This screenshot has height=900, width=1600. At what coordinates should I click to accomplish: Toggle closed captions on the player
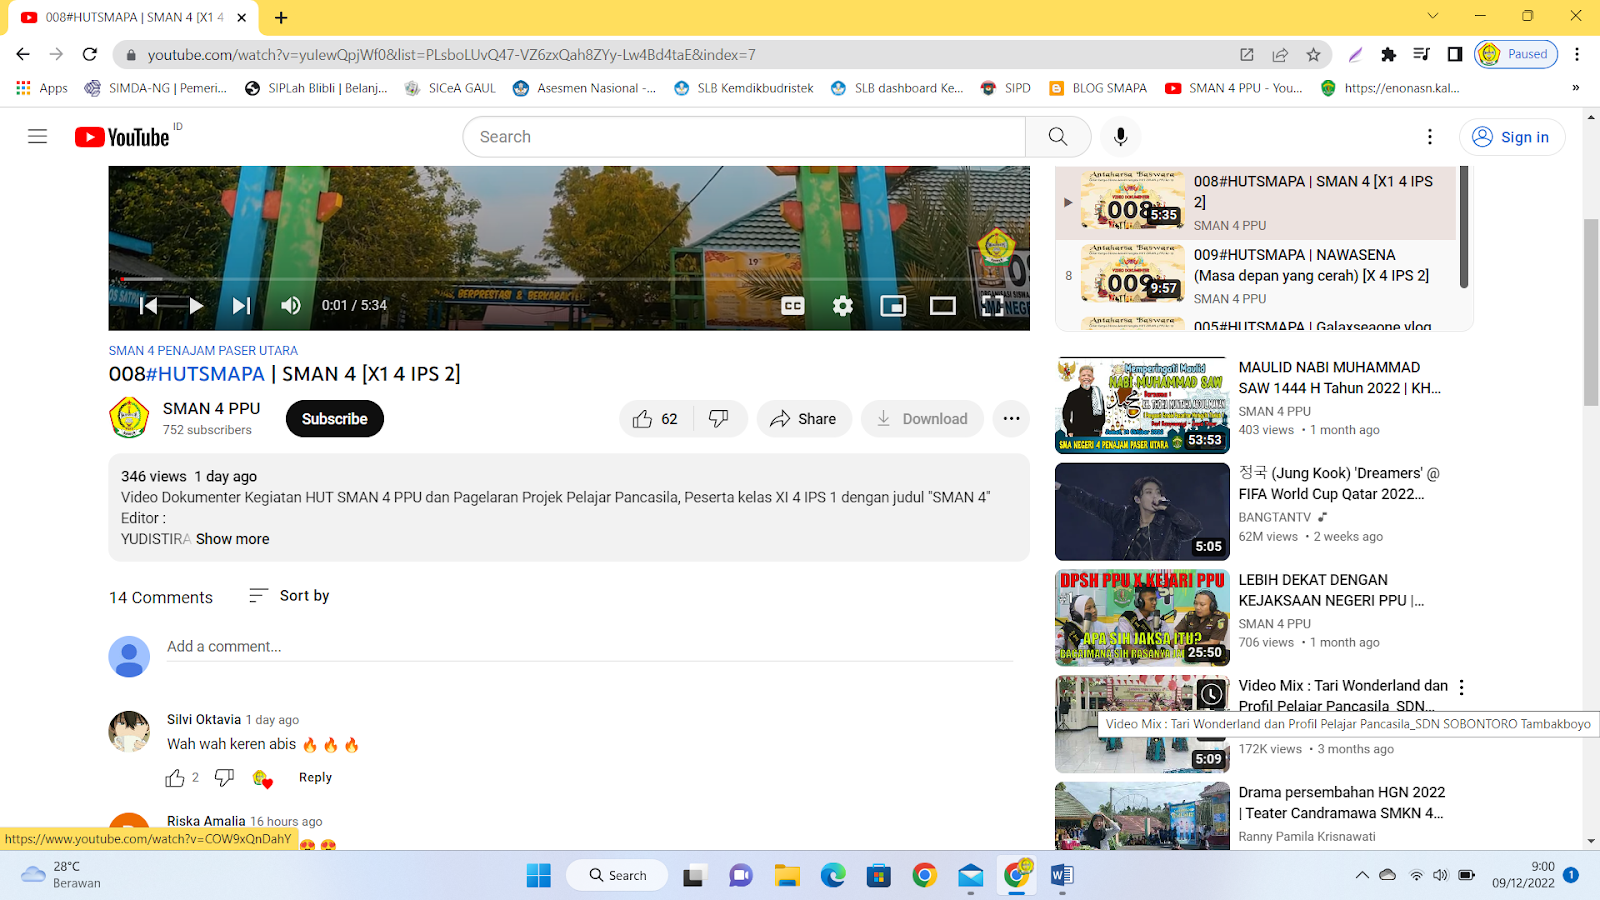[793, 306]
